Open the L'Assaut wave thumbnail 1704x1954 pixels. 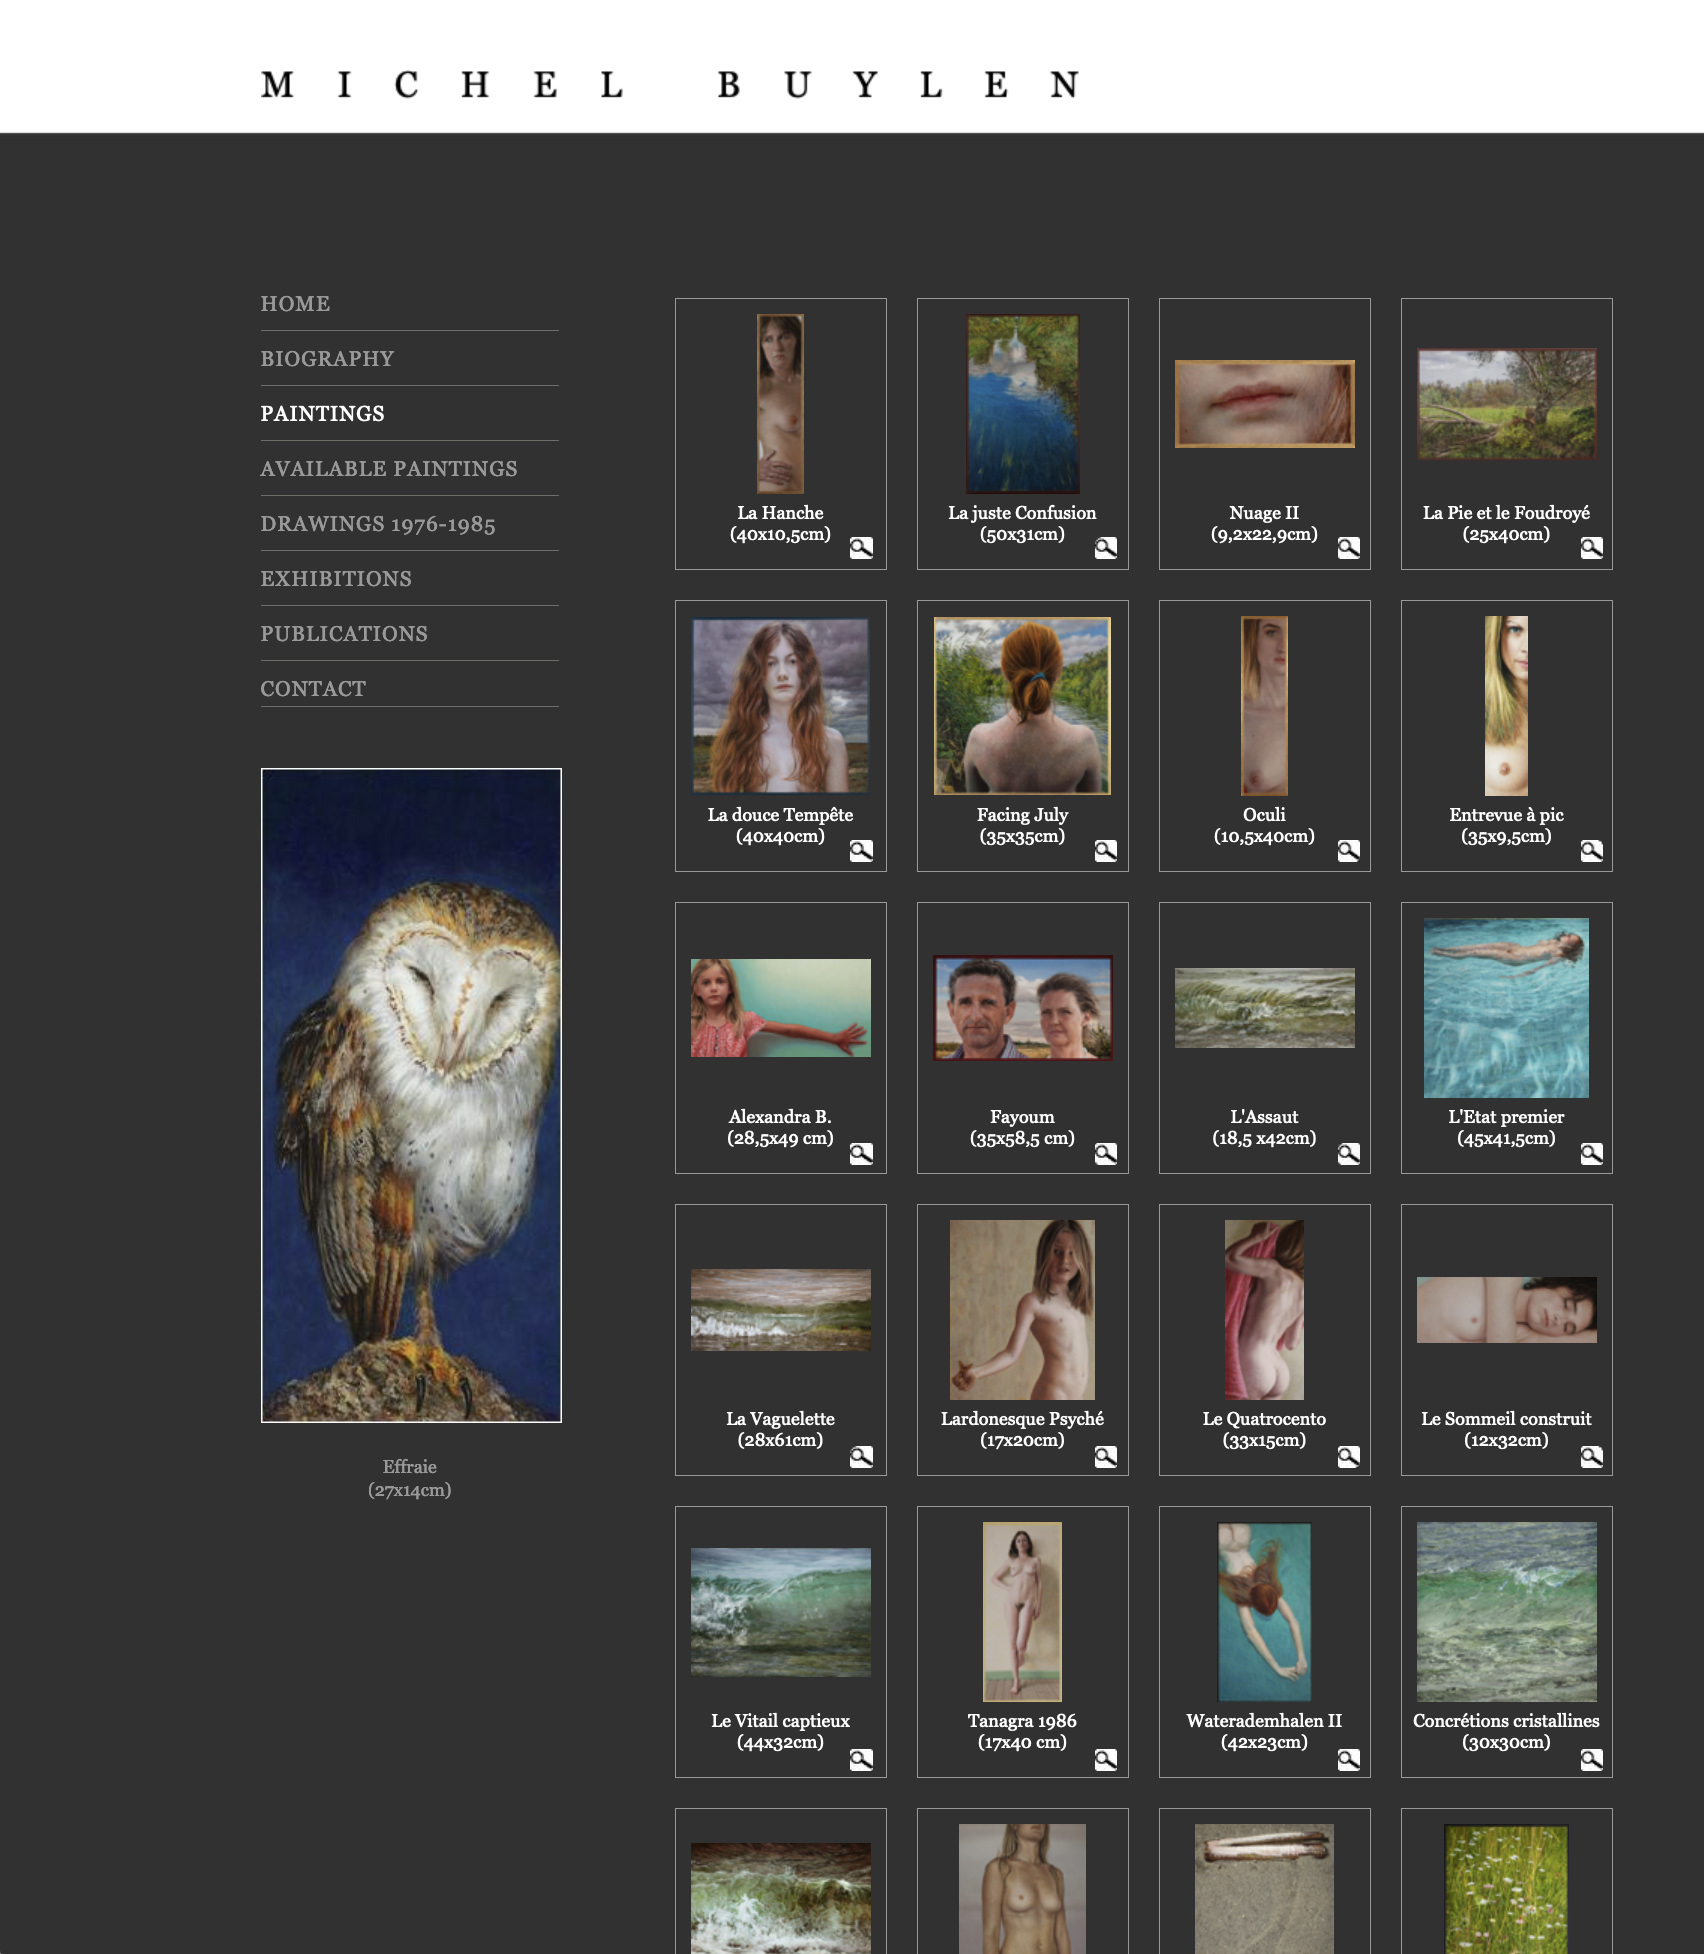[1265, 1008]
